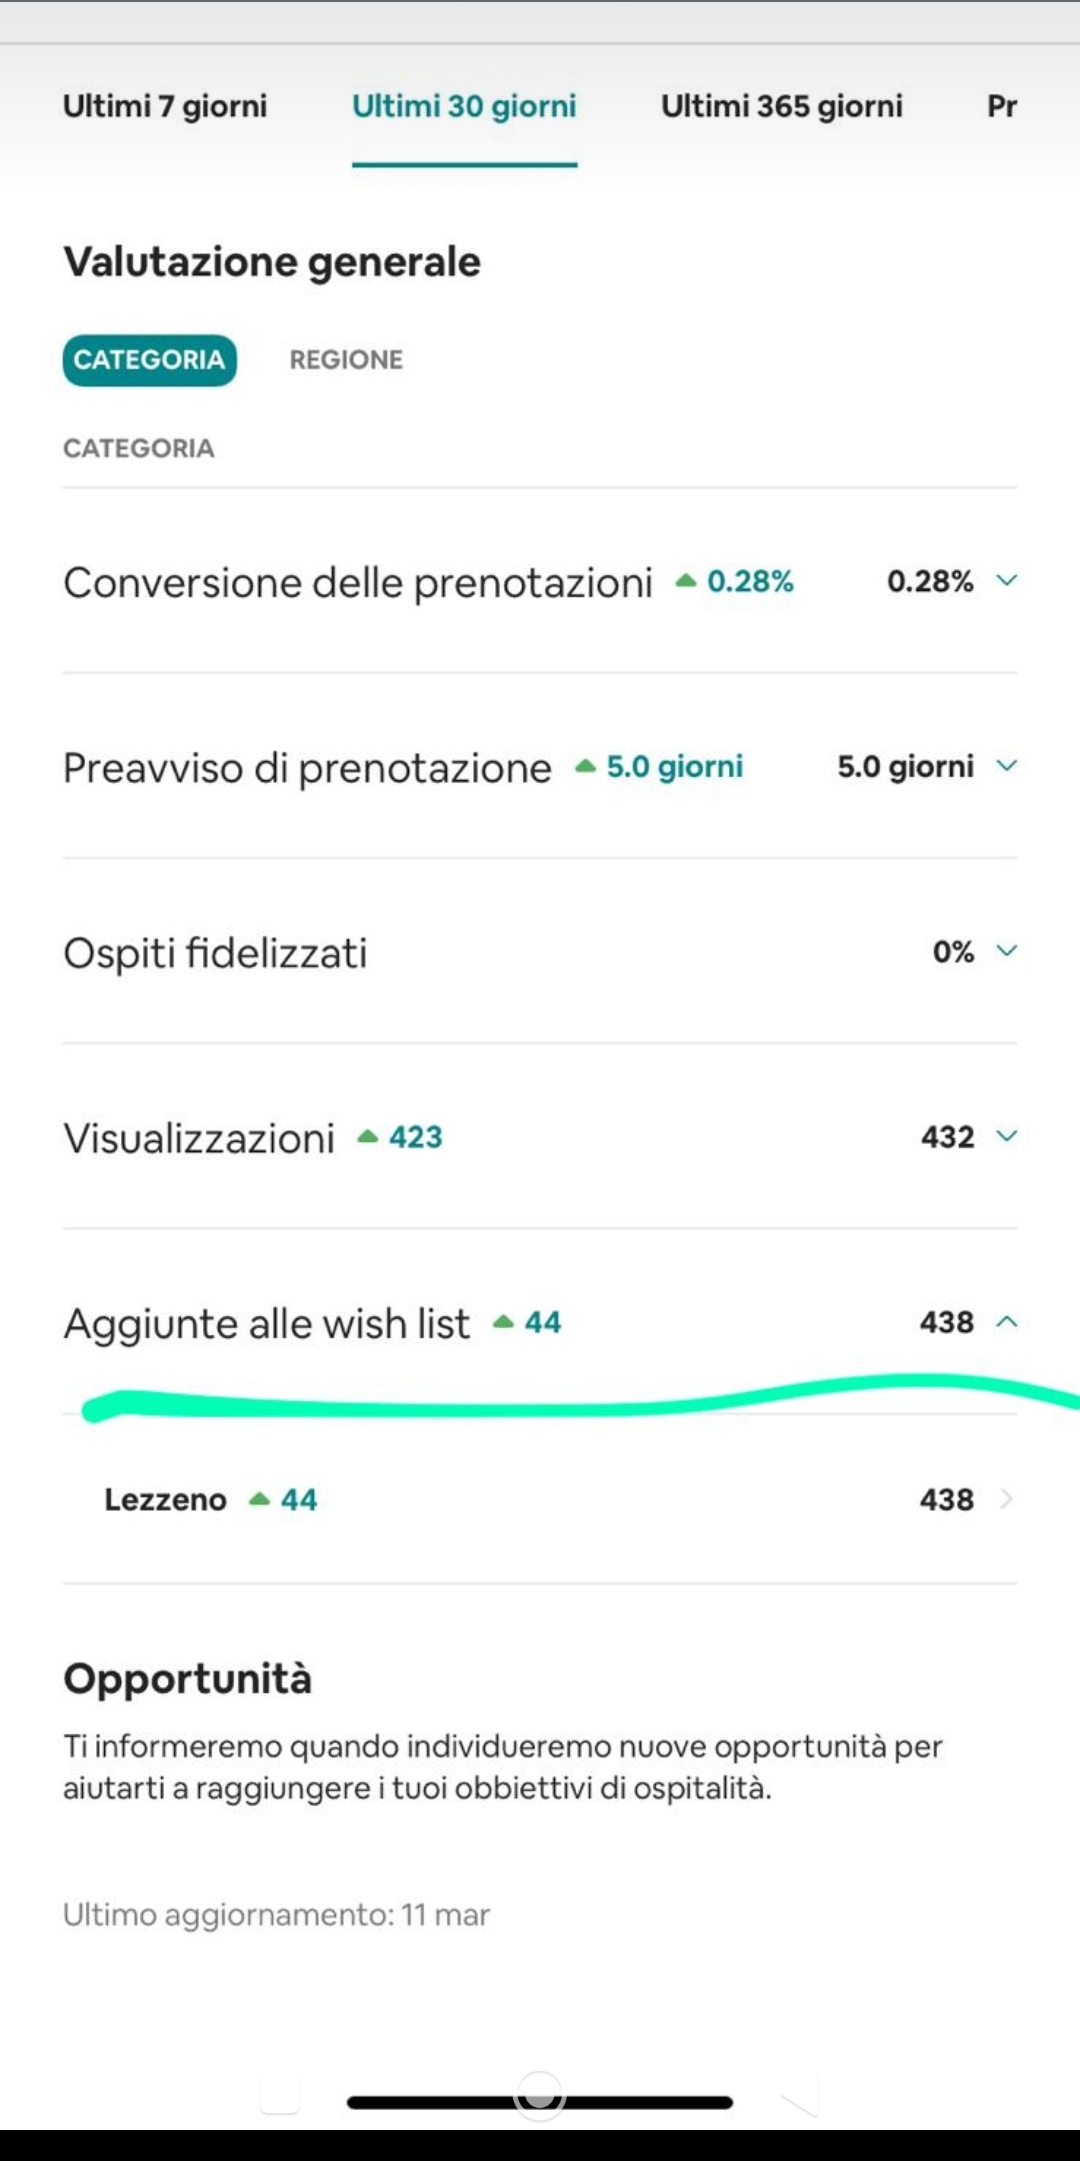Select the CATEGORIA filter pill
Image resolution: width=1080 pixels, height=2161 pixels.
(150, 360)
